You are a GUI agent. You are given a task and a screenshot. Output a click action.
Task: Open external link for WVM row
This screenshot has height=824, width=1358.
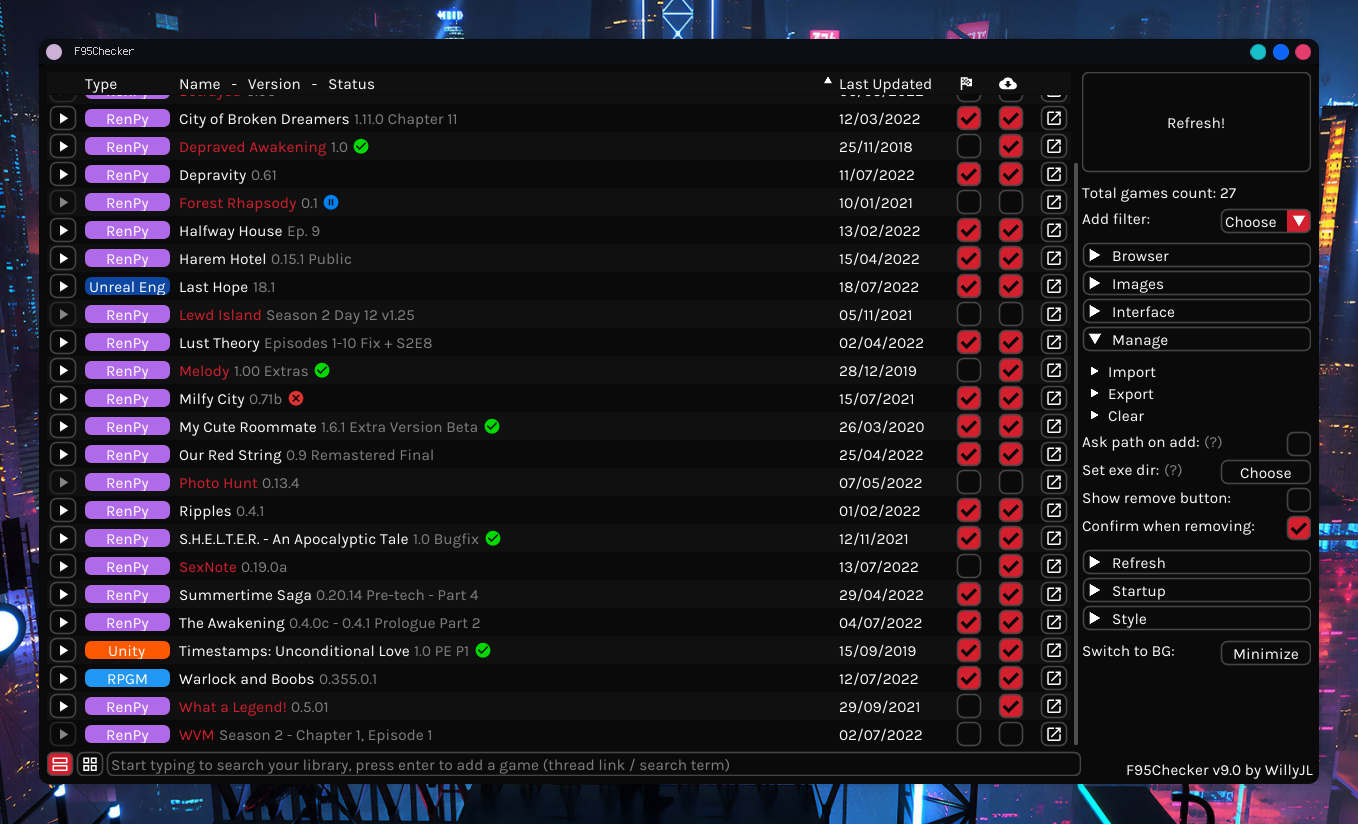point(1053,735)
